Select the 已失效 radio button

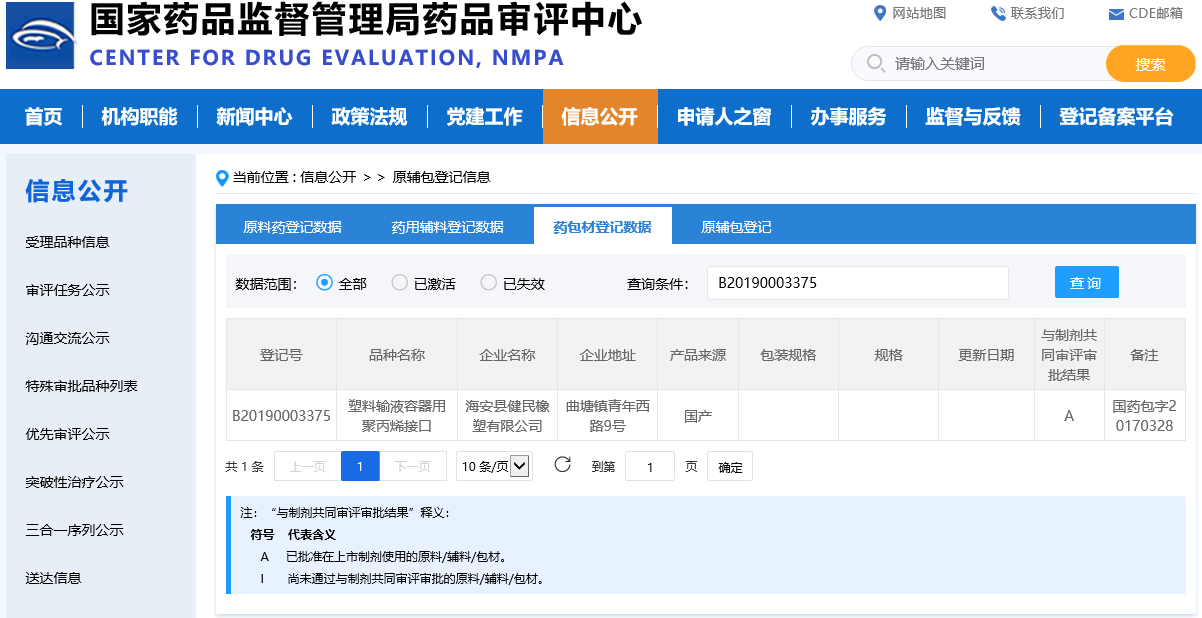(x=489, y=283)
